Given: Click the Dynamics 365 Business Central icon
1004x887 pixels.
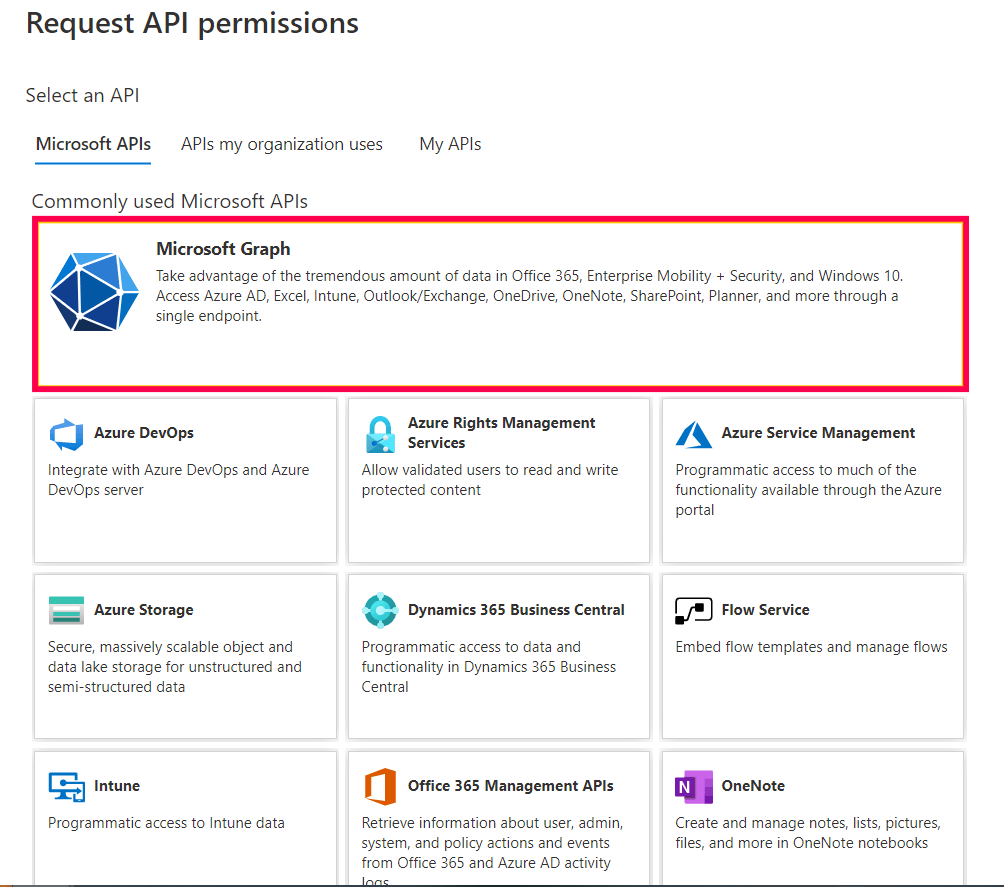Looking at the screenshot, I should click(x=380, y=610).
